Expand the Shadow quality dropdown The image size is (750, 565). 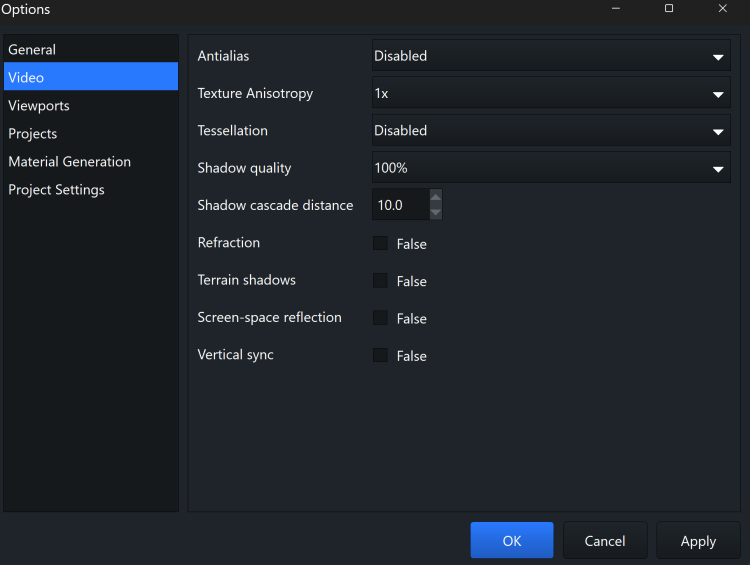[x=551, y=168]
